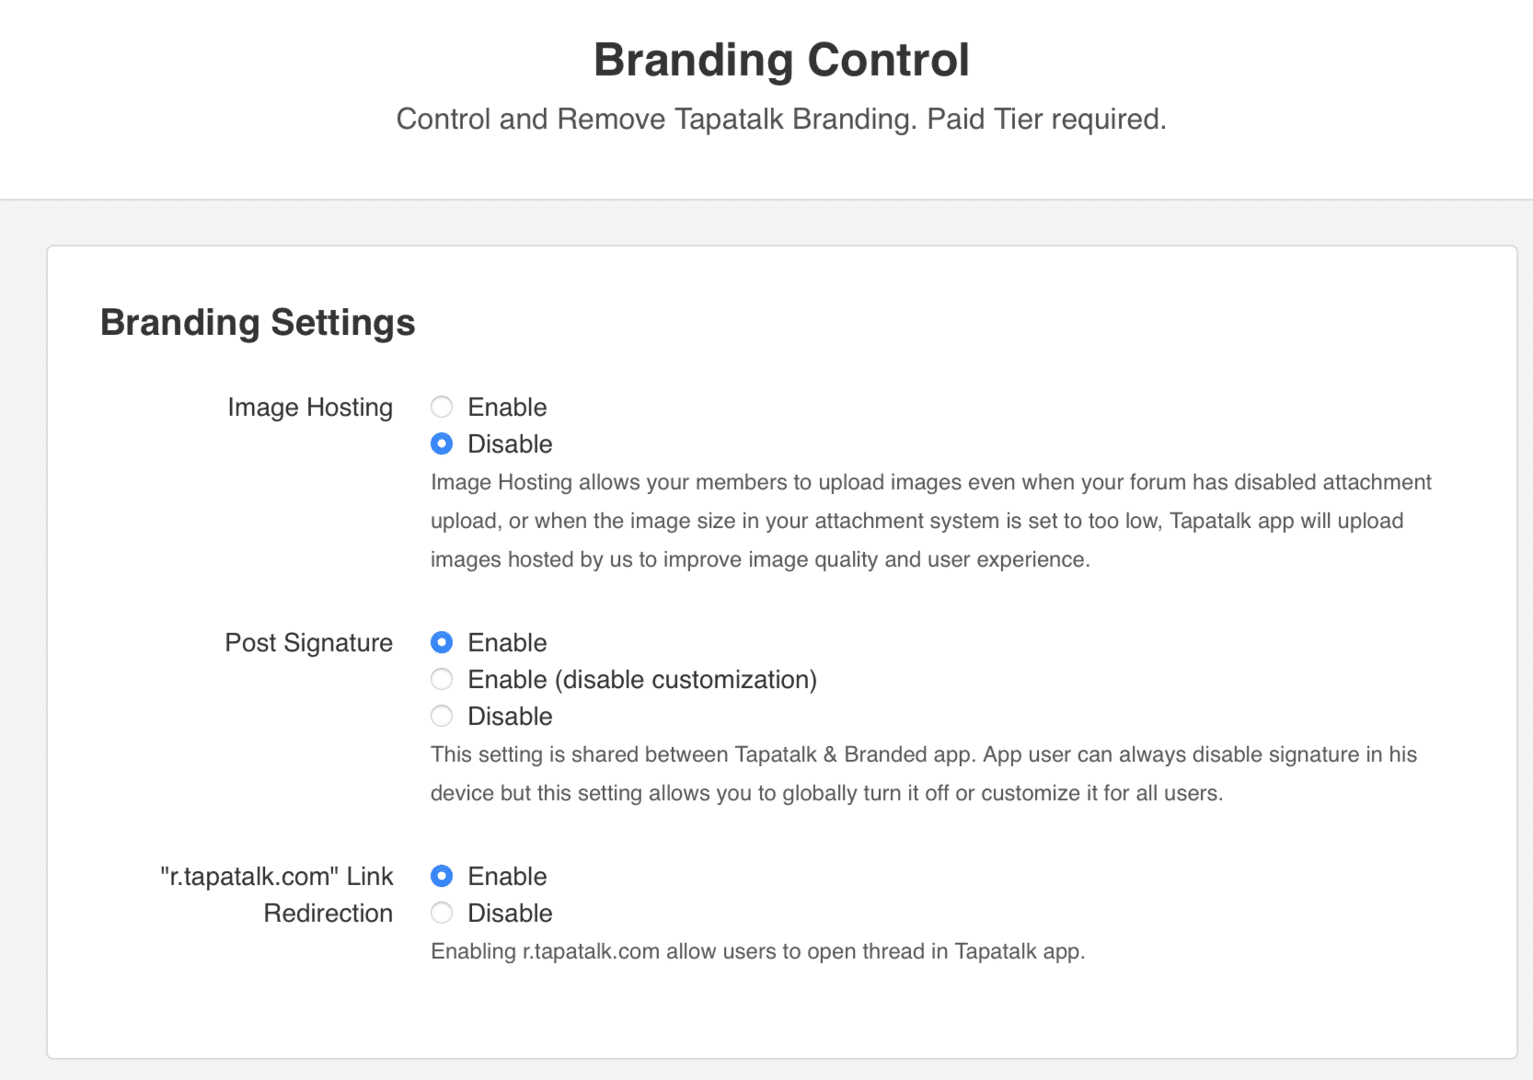Click "Disable" label text under Link Redirection
The image size is (1533, 1080).
point(510,914)
